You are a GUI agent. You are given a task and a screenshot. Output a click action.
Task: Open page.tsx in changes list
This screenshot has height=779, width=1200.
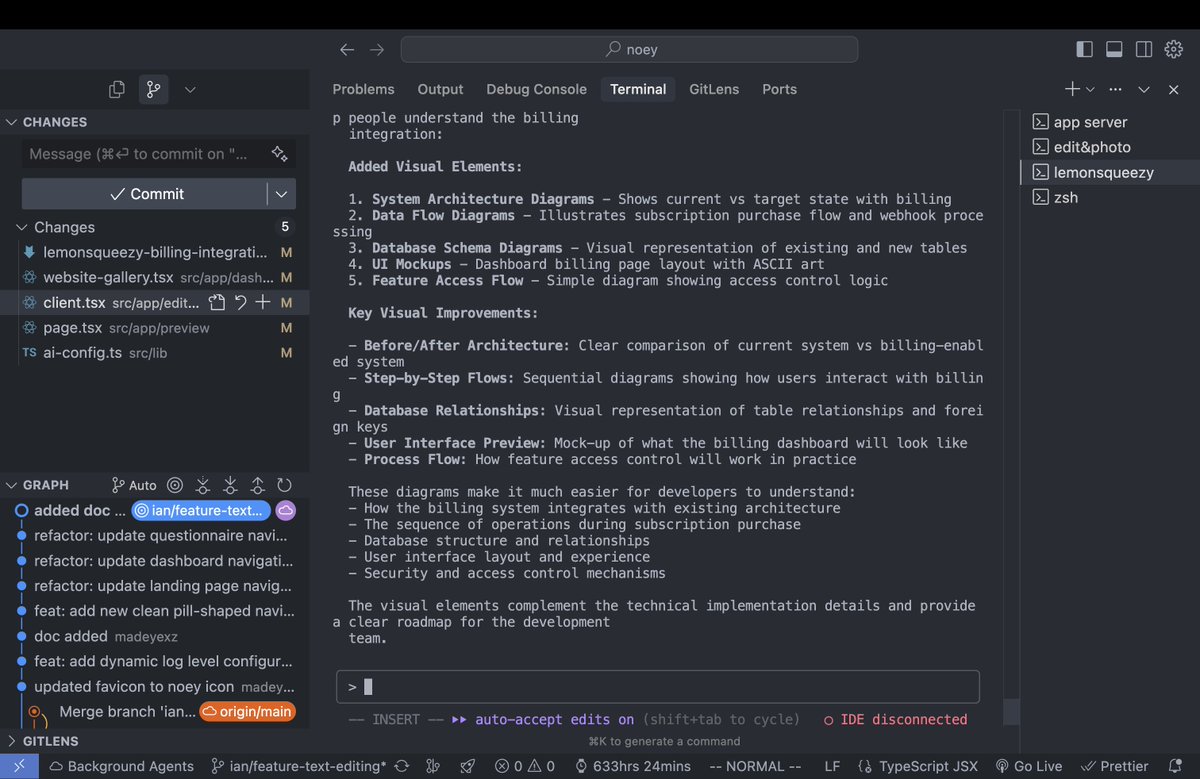pyautogui.click(x=125, y=327)
